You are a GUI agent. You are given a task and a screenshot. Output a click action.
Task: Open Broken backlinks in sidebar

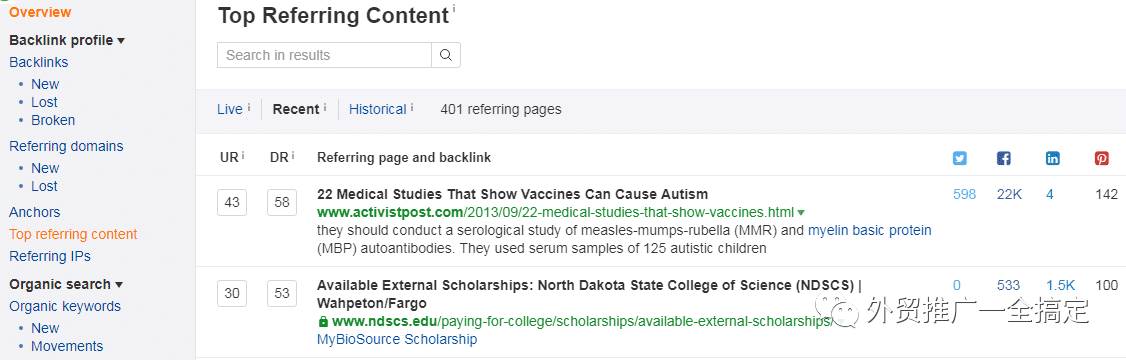(53, 120)
